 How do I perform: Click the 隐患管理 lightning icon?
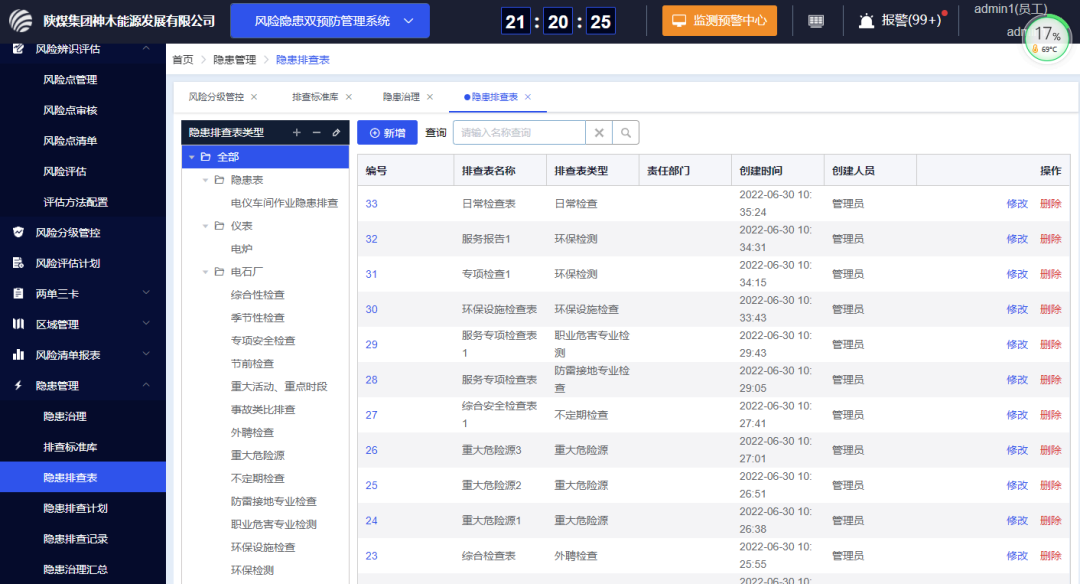point(19,386)
